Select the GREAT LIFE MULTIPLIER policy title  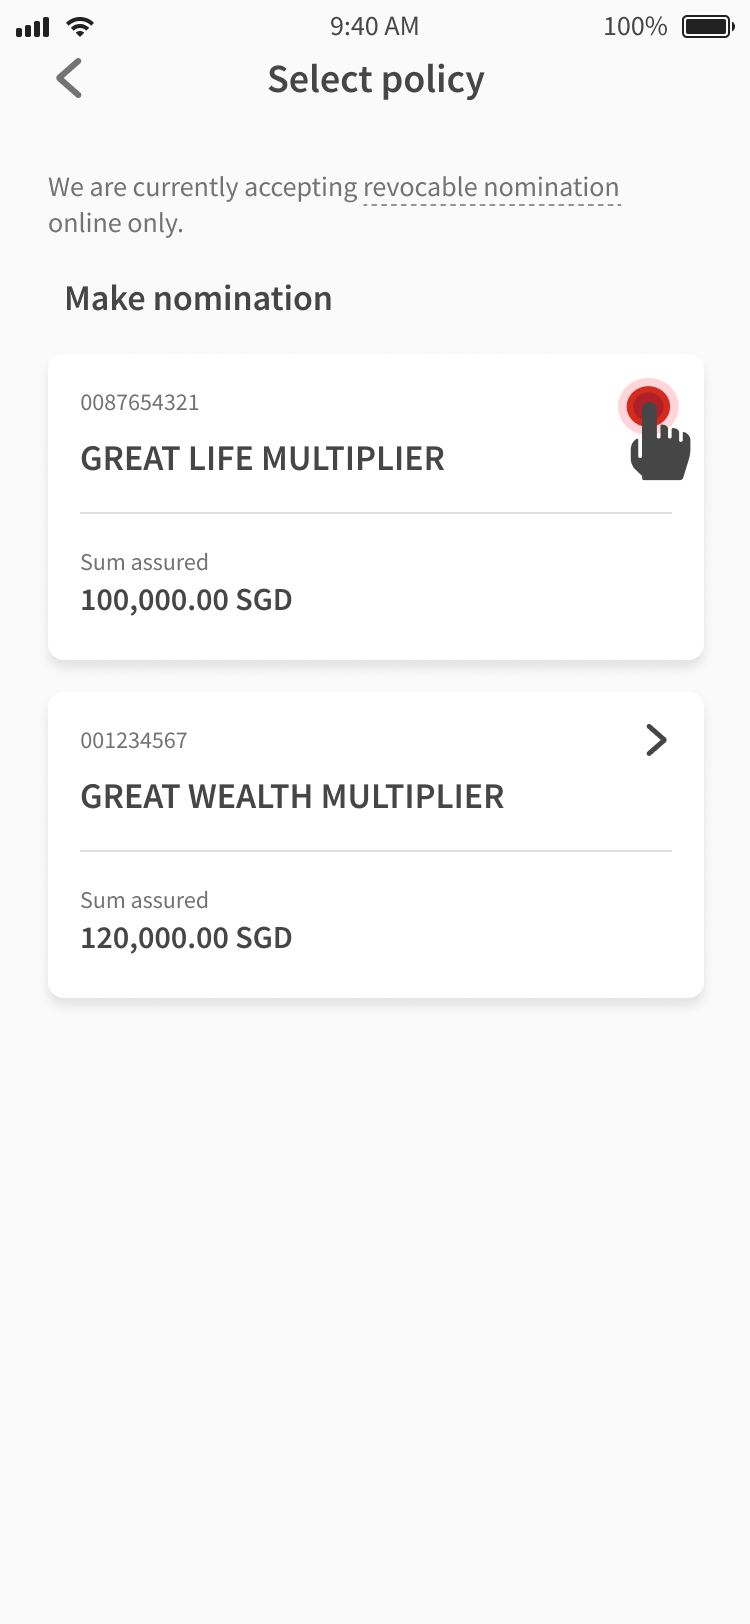(262, 459)
